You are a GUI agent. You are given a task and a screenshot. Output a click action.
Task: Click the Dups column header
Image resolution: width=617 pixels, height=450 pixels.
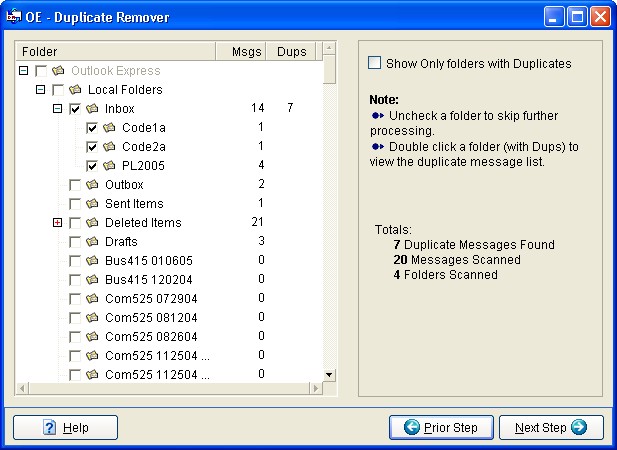(291, 52)
